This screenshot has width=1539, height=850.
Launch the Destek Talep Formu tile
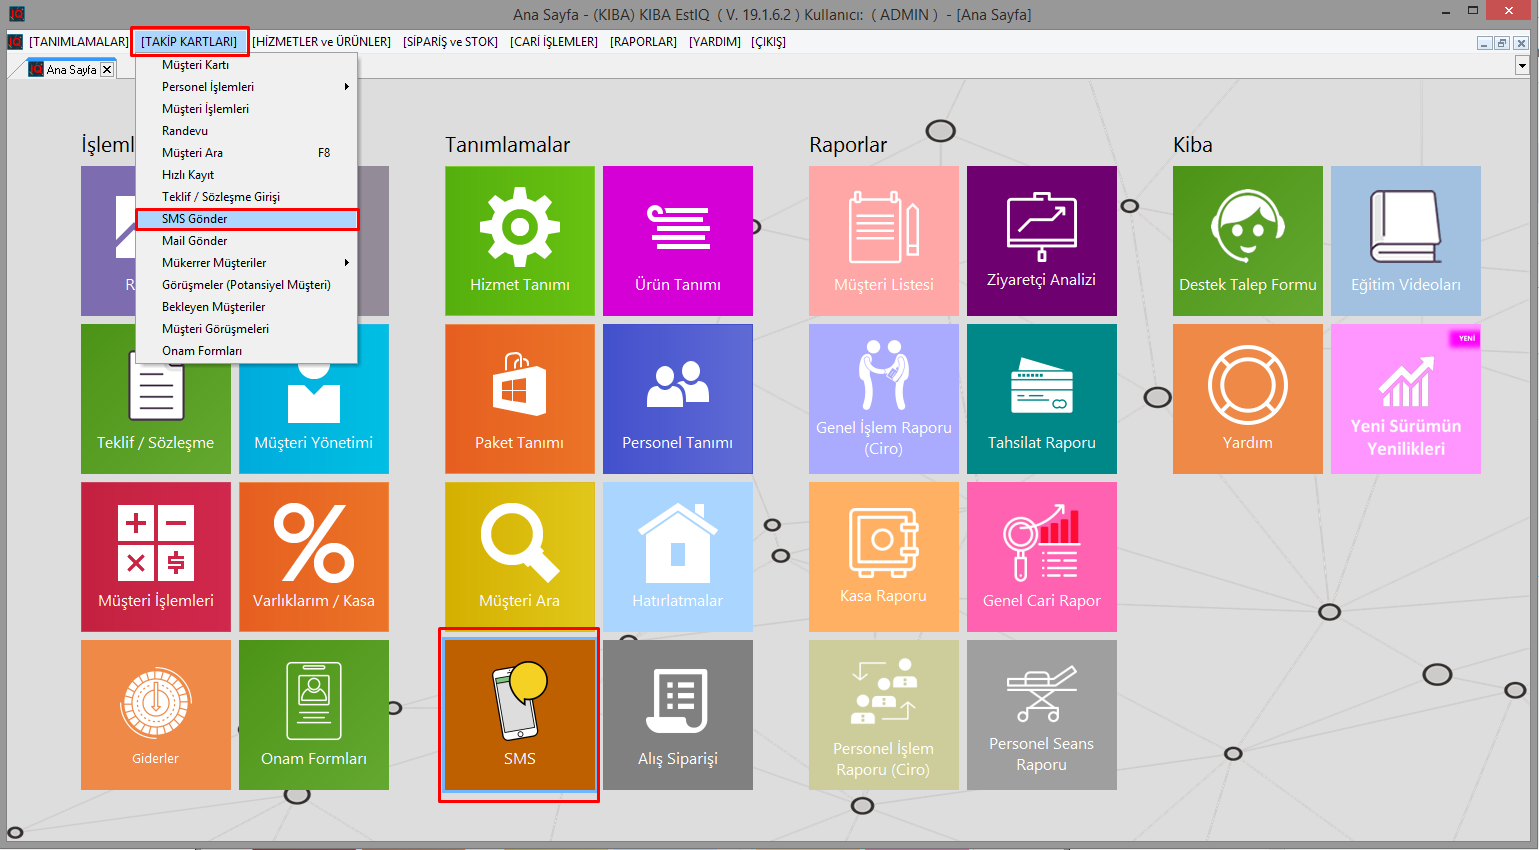coord(1247,240)
